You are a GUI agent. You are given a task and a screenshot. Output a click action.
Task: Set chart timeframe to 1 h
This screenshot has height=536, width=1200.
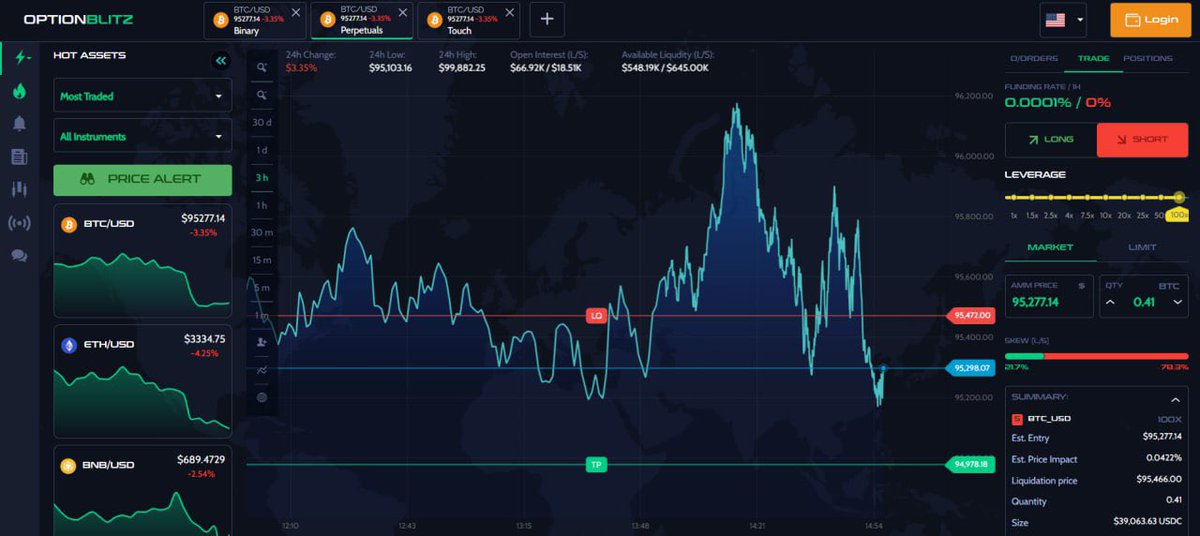pyautogui.click(x=262, y=205)
